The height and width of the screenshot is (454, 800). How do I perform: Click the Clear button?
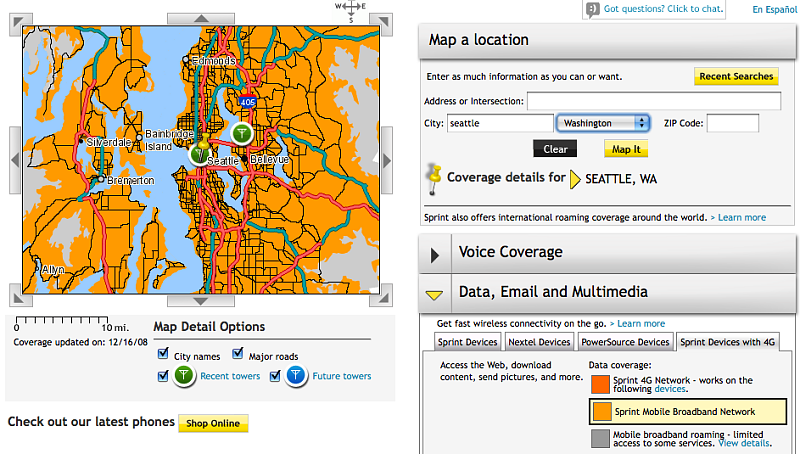pos(555,149)
